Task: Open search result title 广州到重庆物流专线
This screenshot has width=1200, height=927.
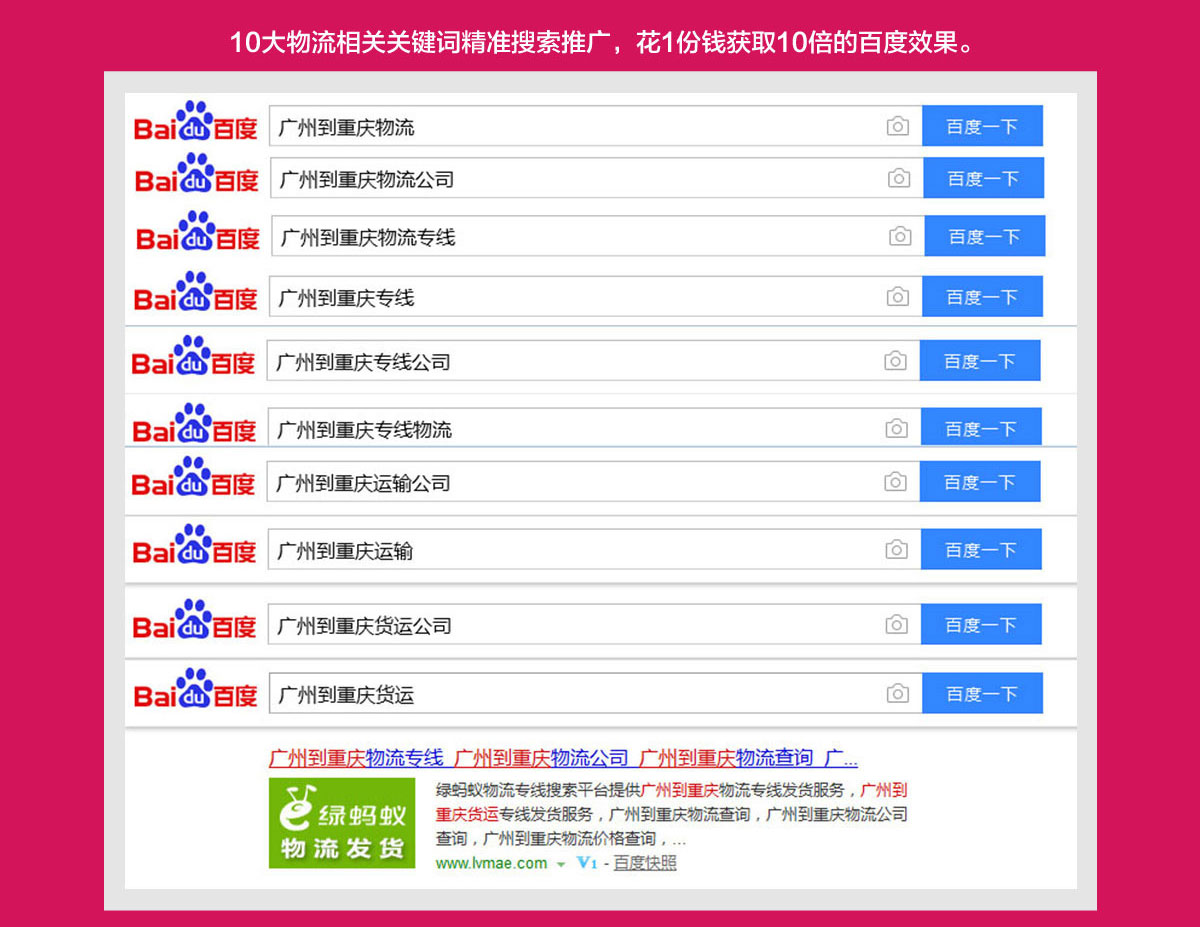Action: 356,758
